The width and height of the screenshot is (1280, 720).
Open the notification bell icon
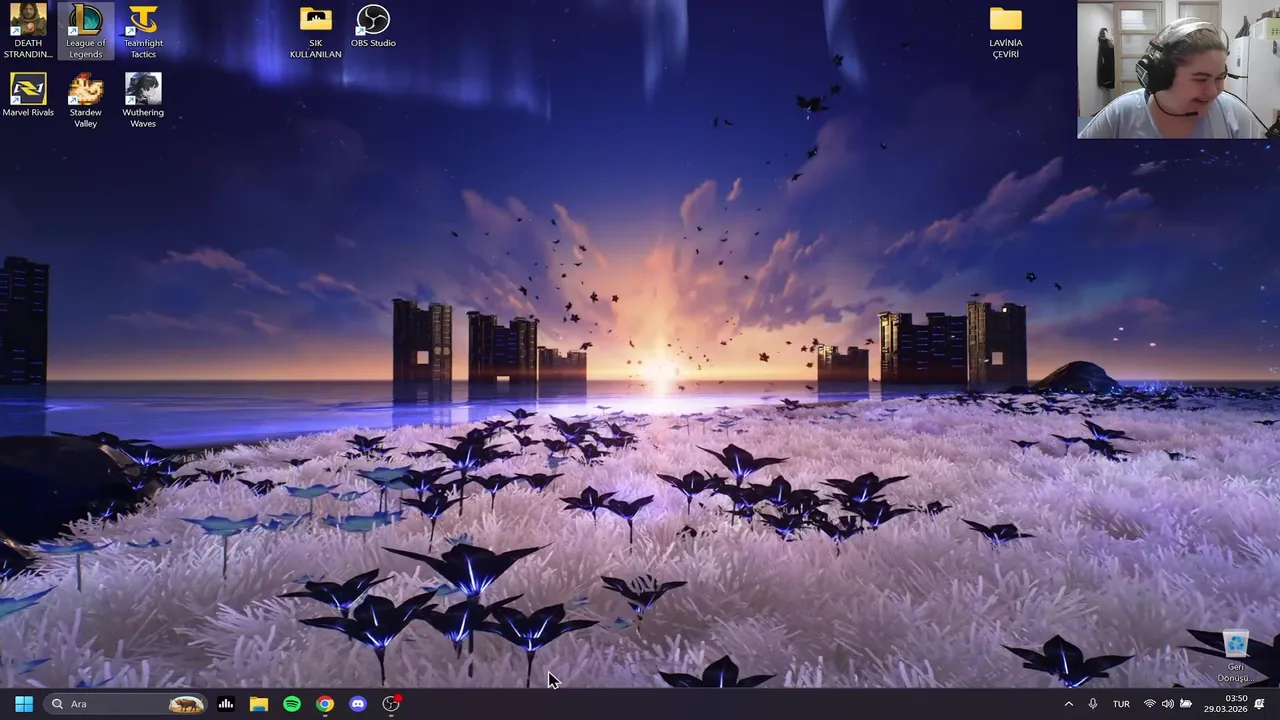(1260, 704)
